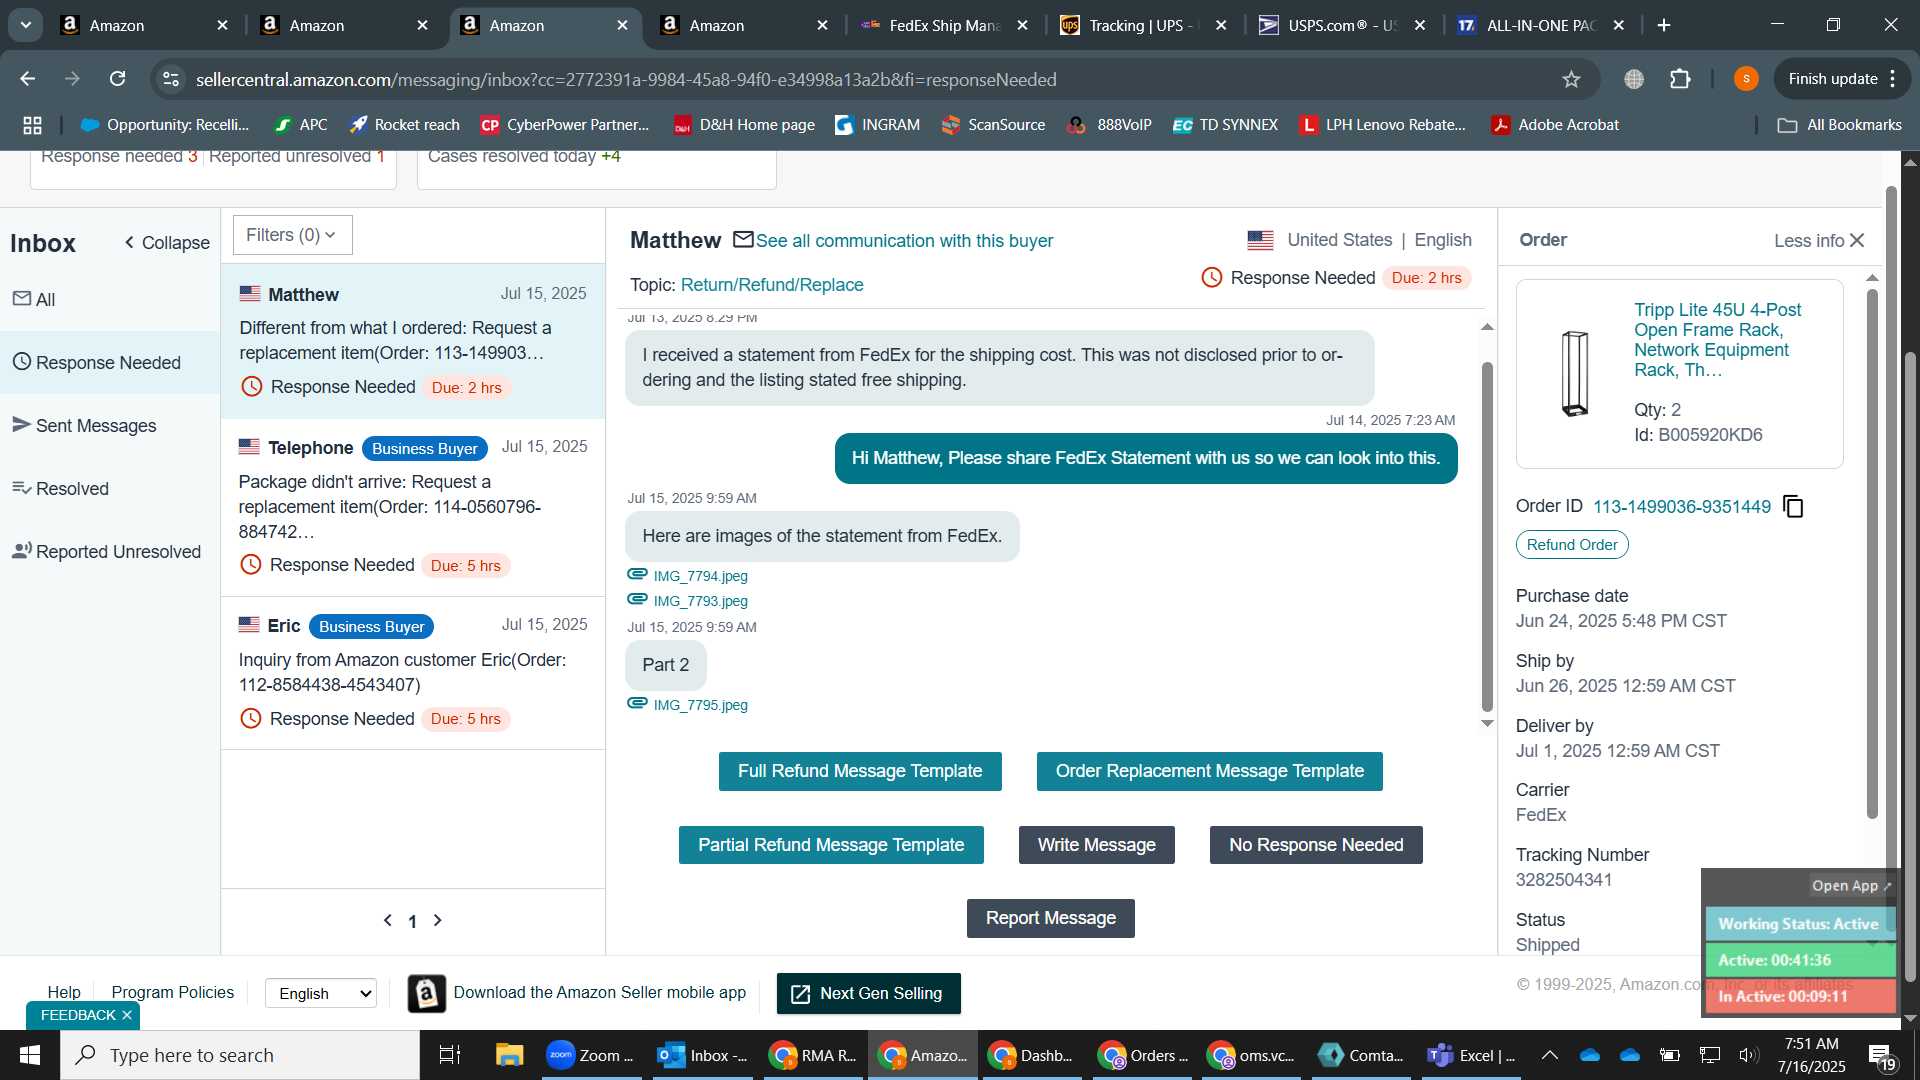Viewport: 1920px width, 1080px height.
Task: Click Refund Order button
Action: (x=1572, y=545)
